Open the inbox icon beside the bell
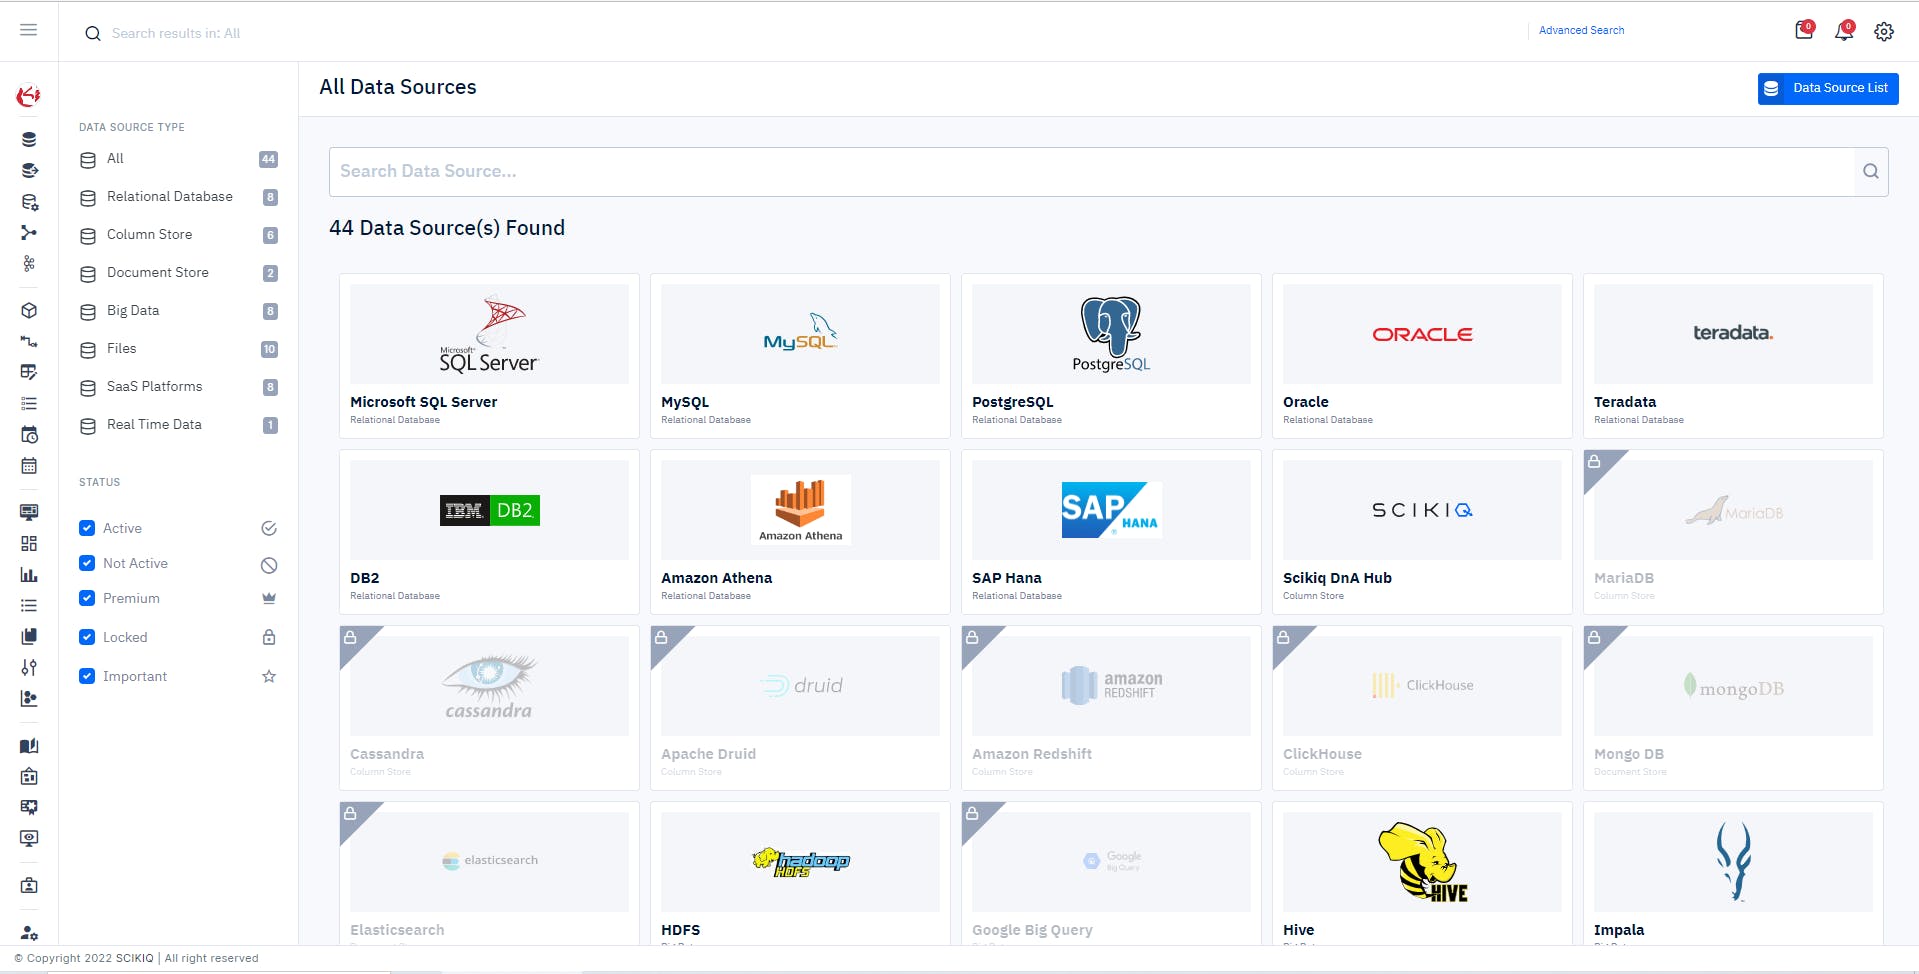The height and width of the screenshot is (974, 1919). 1804,30
